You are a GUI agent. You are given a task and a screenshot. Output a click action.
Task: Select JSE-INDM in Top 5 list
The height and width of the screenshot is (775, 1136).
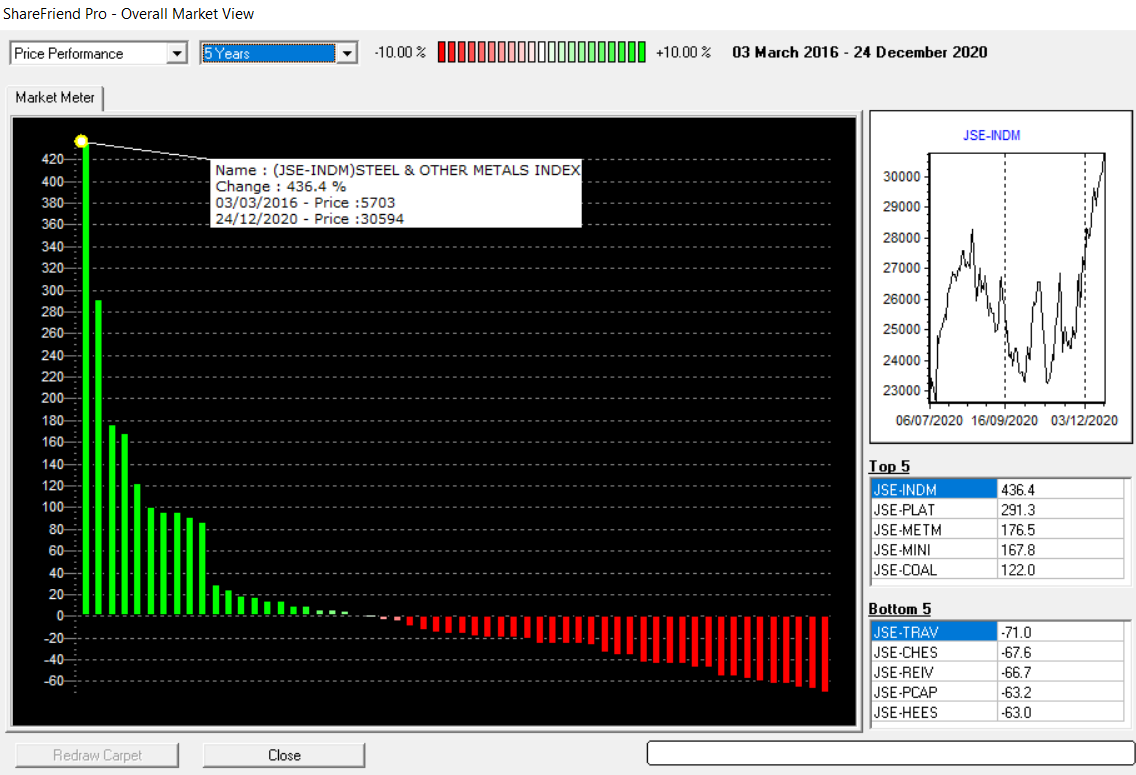pyautogui.click(x=934, y=490)
